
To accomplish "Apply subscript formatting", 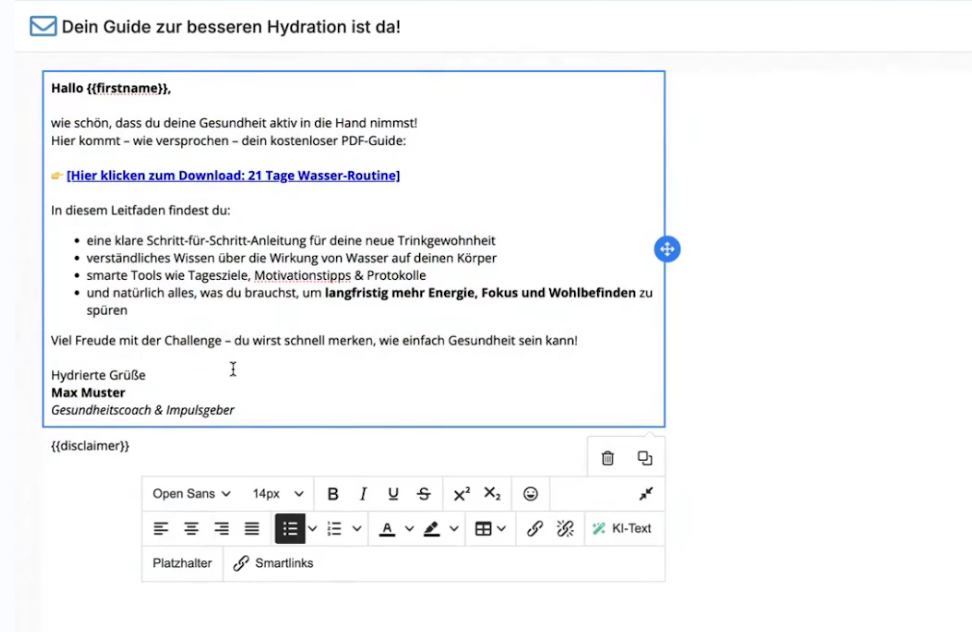I will 492,494.
